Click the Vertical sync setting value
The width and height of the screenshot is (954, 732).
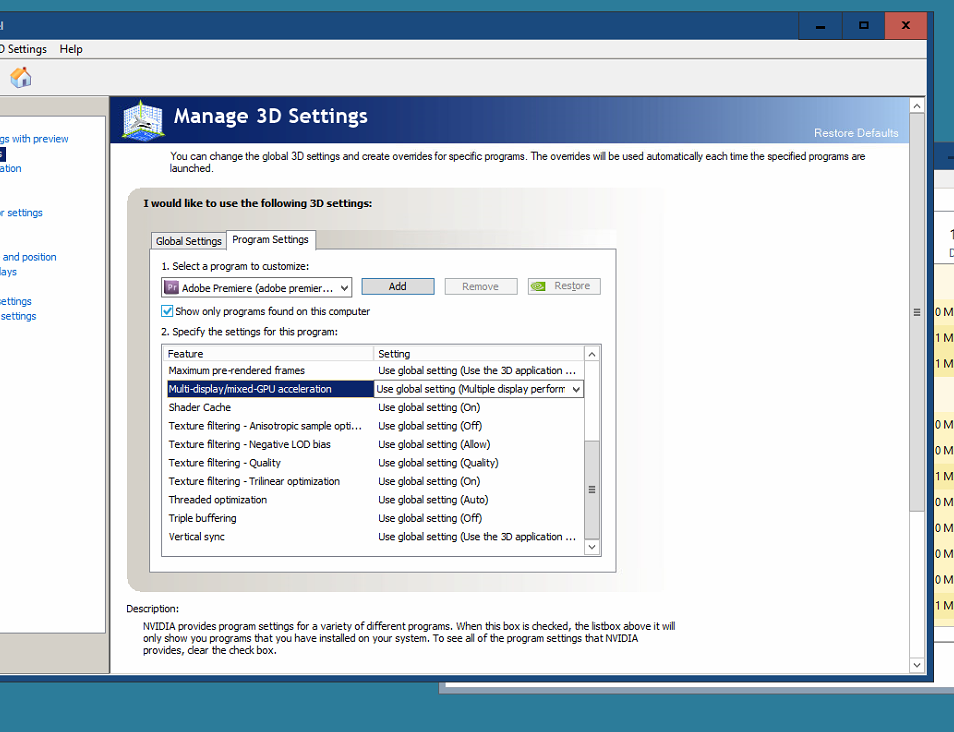tap(476, 537)
